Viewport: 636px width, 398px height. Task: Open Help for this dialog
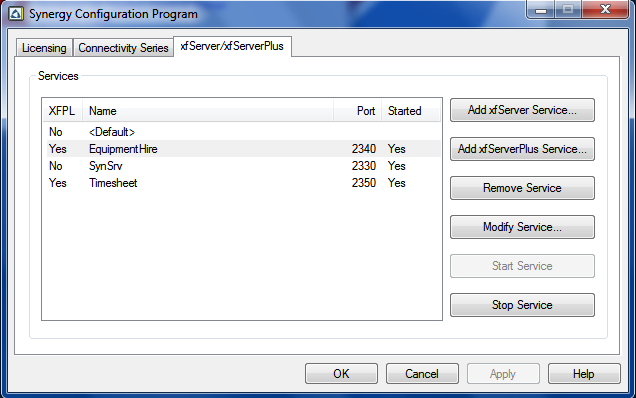coord(584,374)
